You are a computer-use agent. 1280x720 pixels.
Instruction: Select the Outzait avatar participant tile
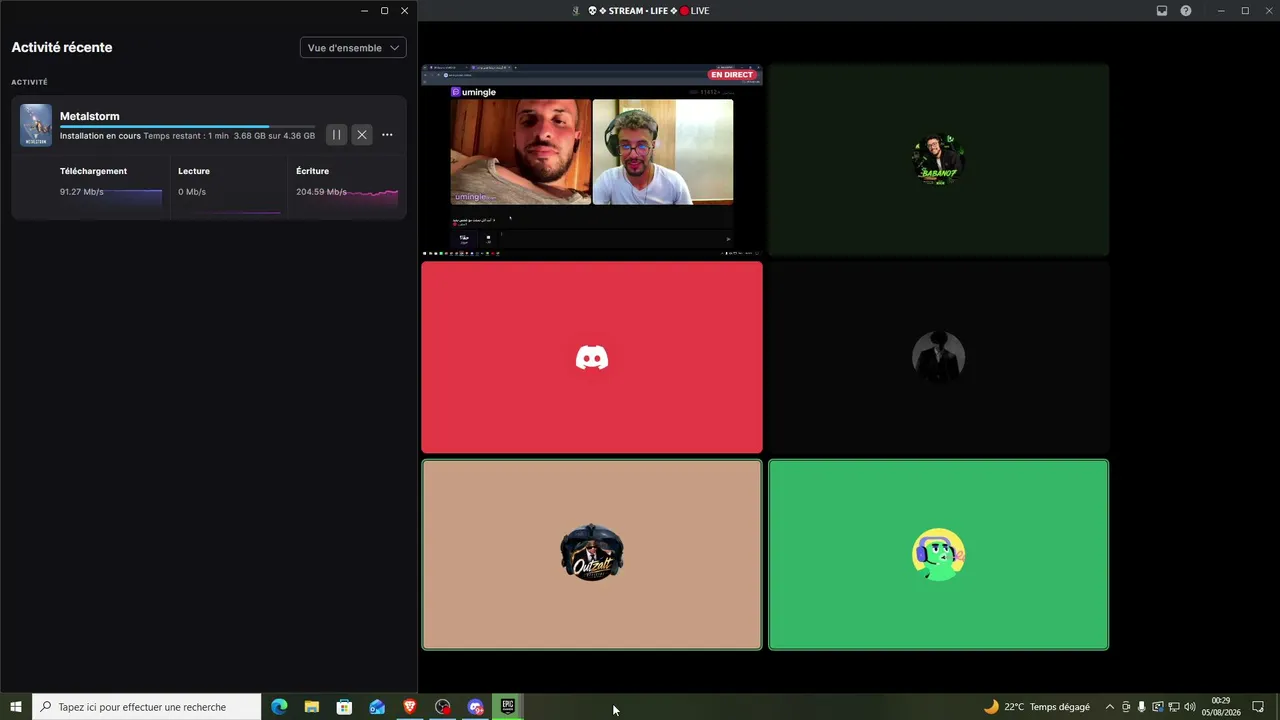pyautogui.click(x=592, y=554)
